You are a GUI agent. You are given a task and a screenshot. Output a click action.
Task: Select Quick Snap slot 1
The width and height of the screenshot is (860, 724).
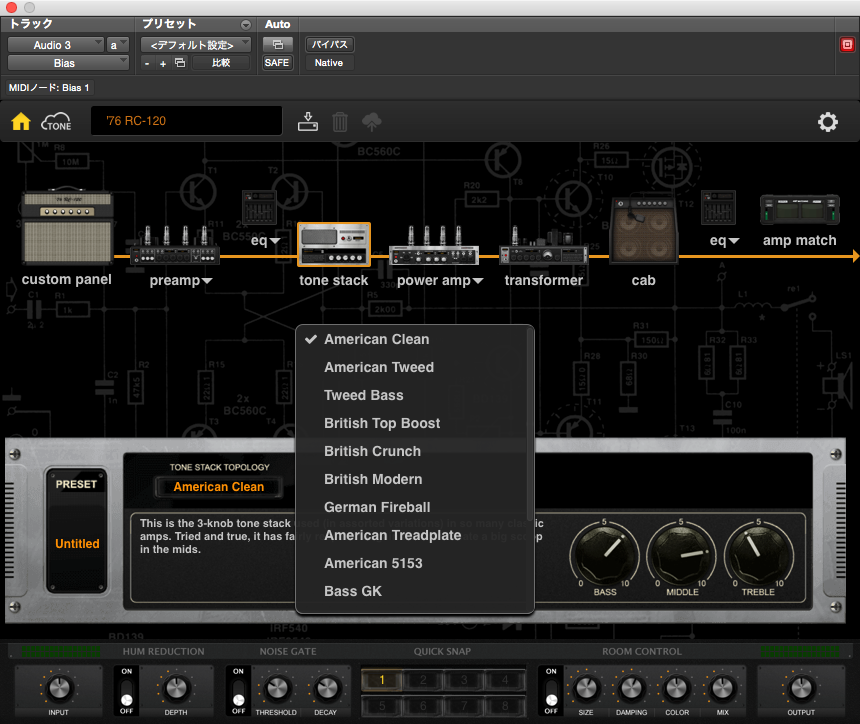pyautogui.click(x=382, y=680)
